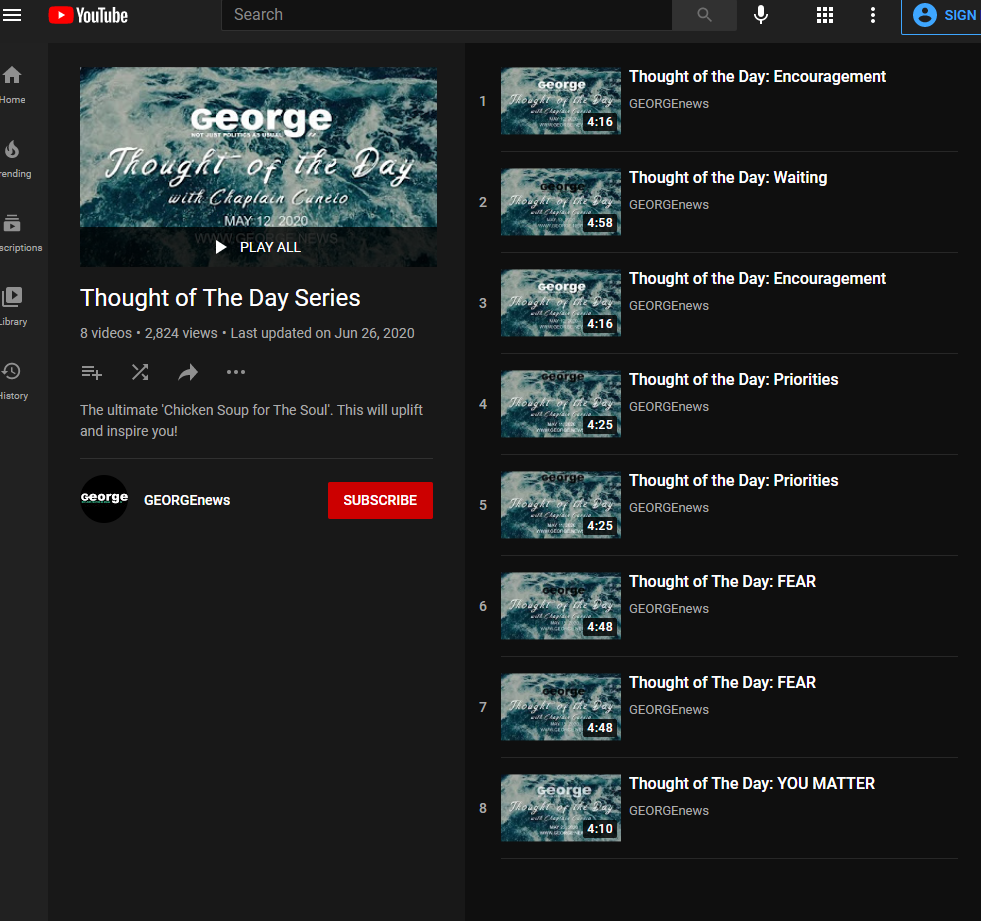Viewport: 981px width, 921px height.
Task: Click GEORGEnews under video 1
Action: pos(669,103)
